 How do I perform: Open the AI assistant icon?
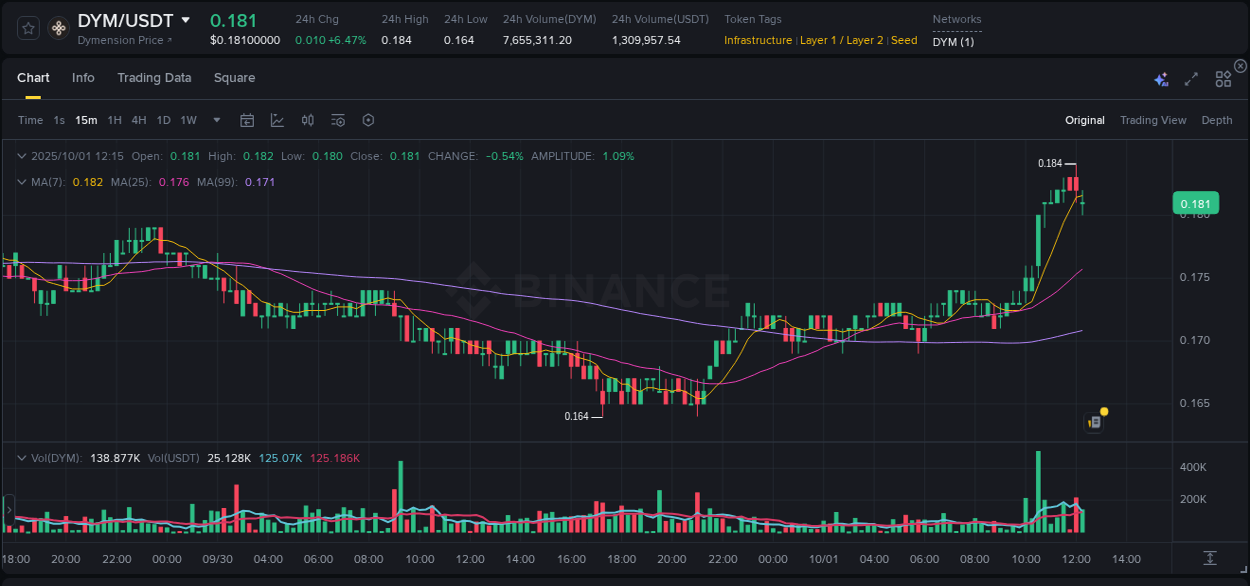coord(1160,79)
